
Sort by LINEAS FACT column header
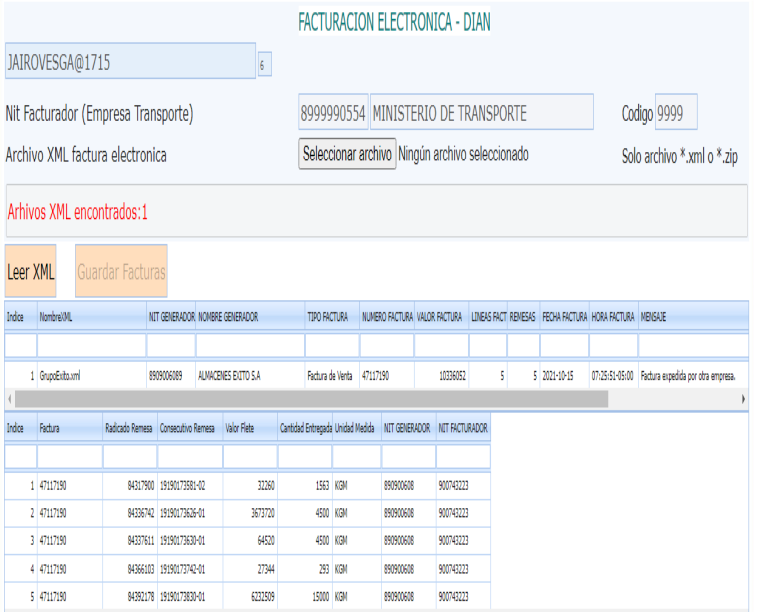click(488, 317)
